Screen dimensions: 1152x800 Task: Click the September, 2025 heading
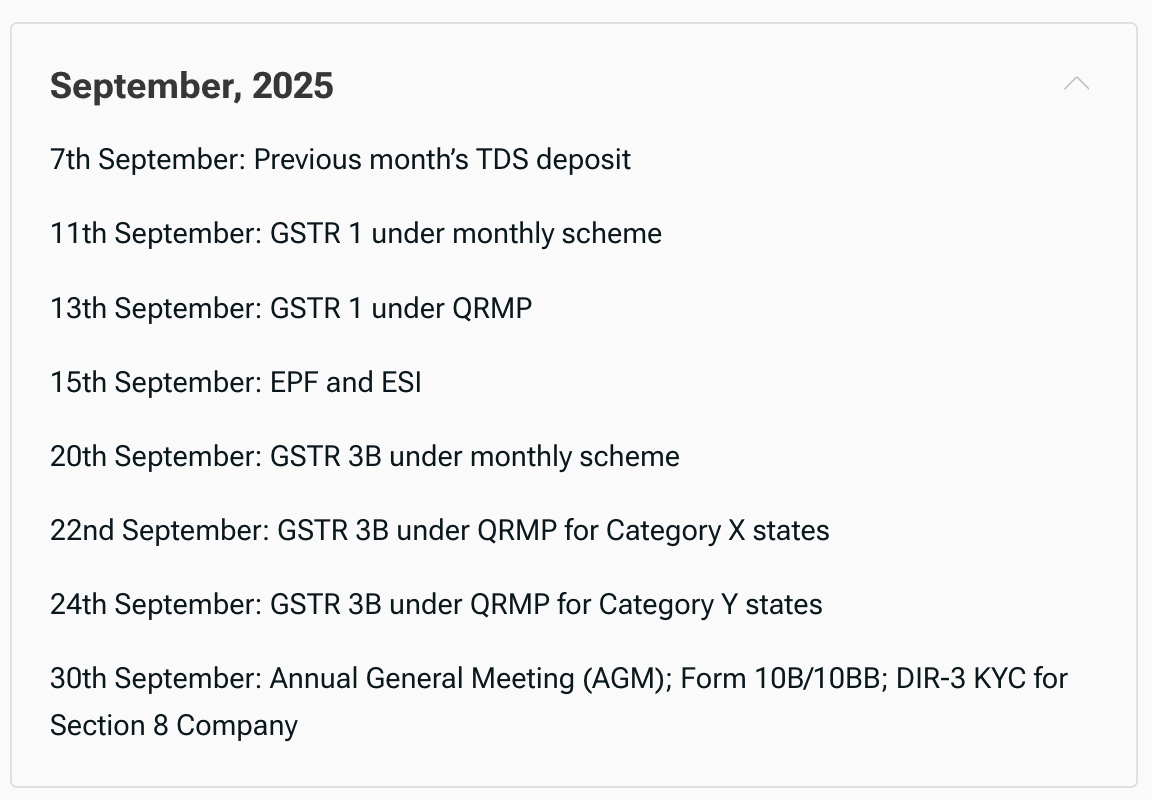point(192,86)
